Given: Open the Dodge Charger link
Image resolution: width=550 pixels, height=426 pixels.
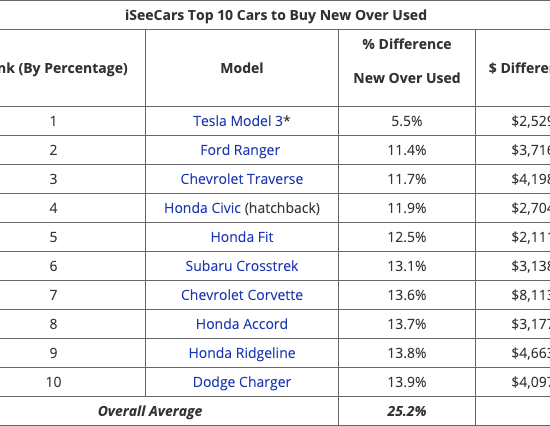Looking at the screenshot, I should pyautogui.click(x=242, y=382).
